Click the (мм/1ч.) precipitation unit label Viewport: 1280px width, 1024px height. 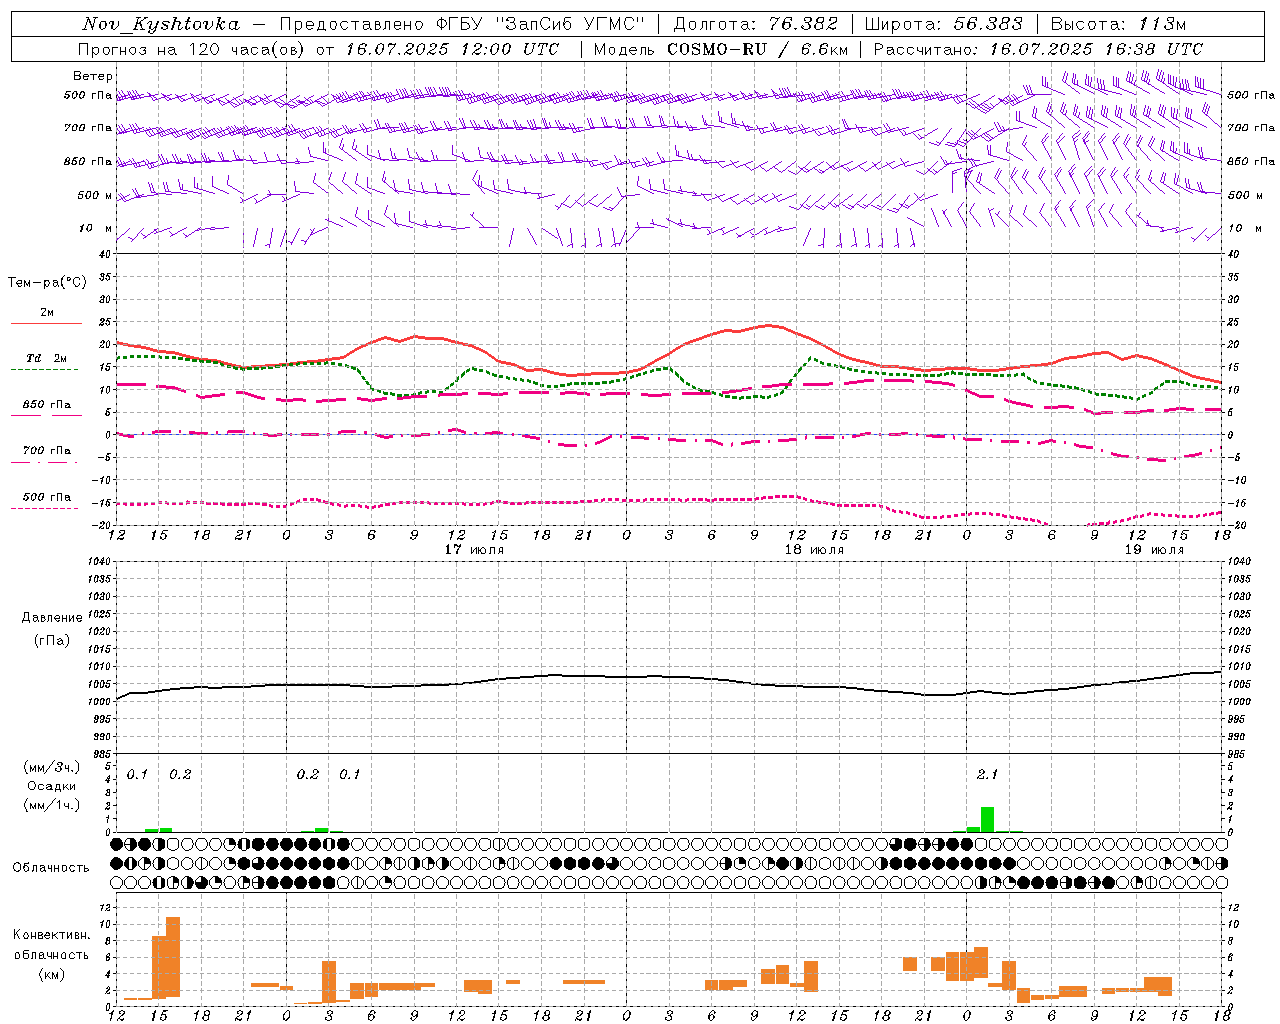[x=51, y=805]
